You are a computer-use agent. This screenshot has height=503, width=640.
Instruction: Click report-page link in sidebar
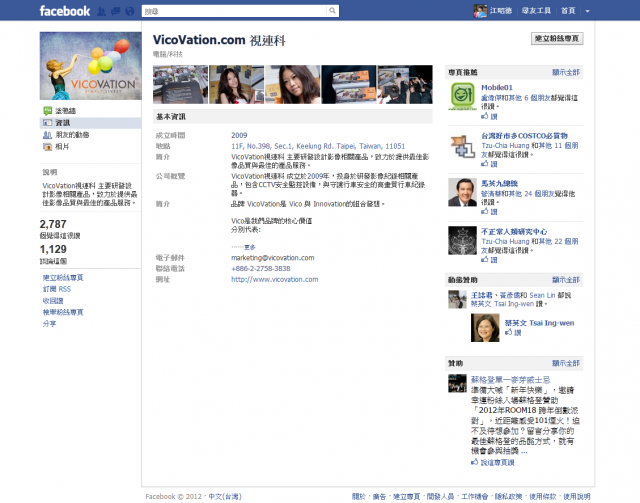coord(63,312)
